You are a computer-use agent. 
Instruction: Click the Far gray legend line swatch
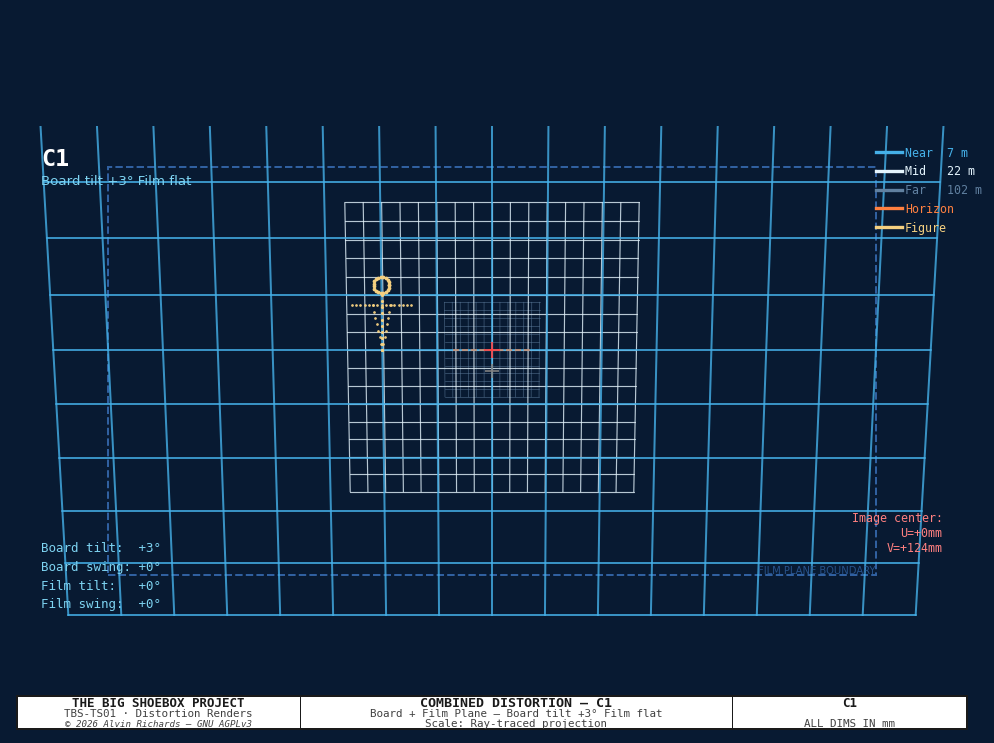pyautogui.click(x=889, y=190)
